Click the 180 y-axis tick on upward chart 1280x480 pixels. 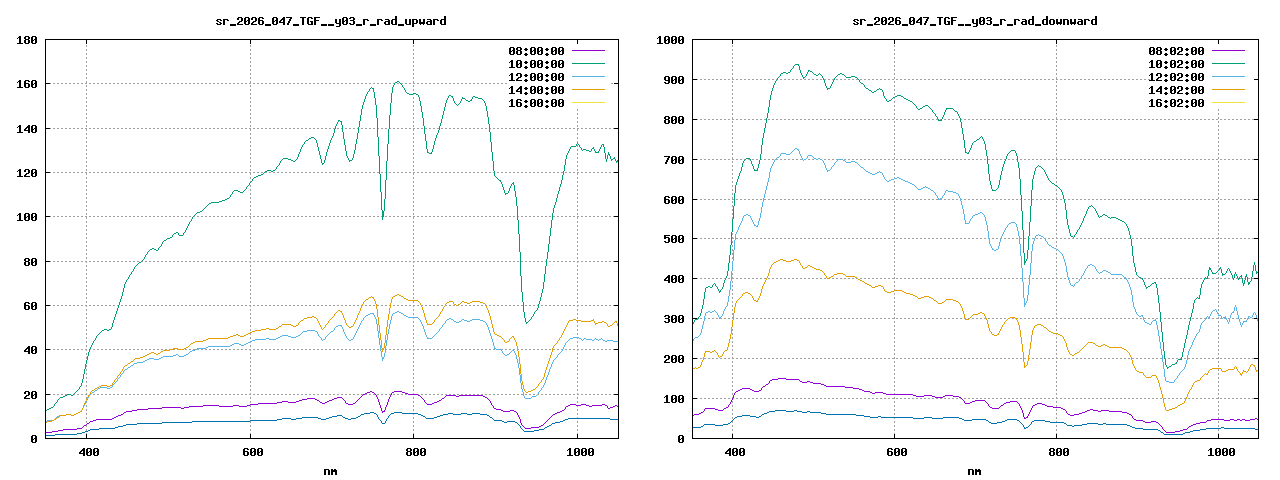pos(27,40)
